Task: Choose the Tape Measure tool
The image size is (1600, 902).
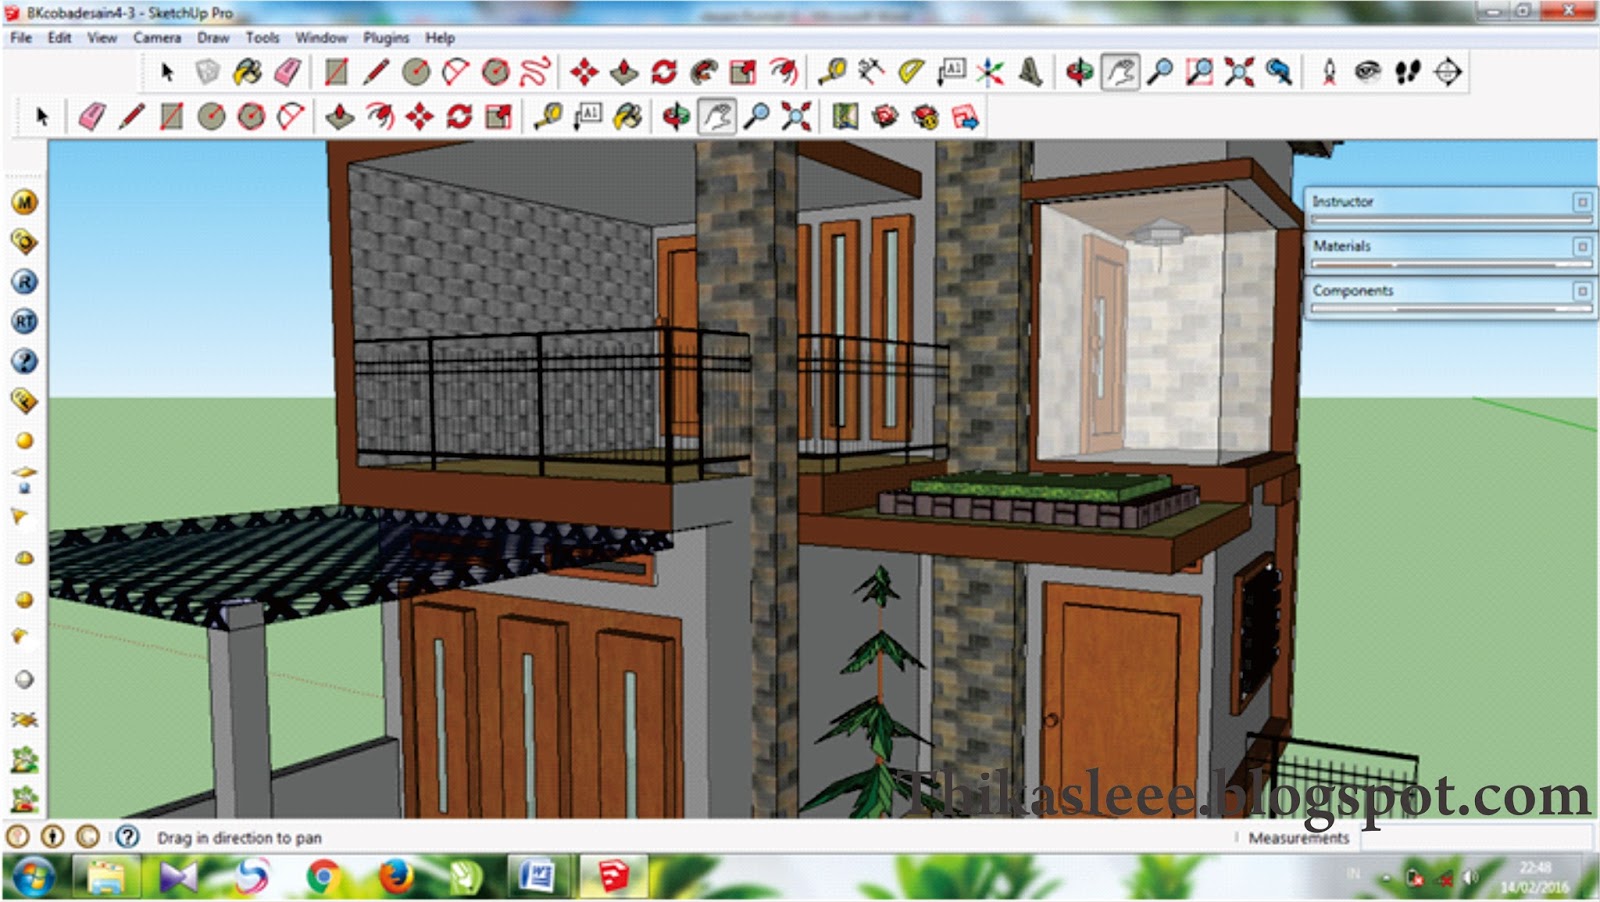Action: click(x=834, y=71)
